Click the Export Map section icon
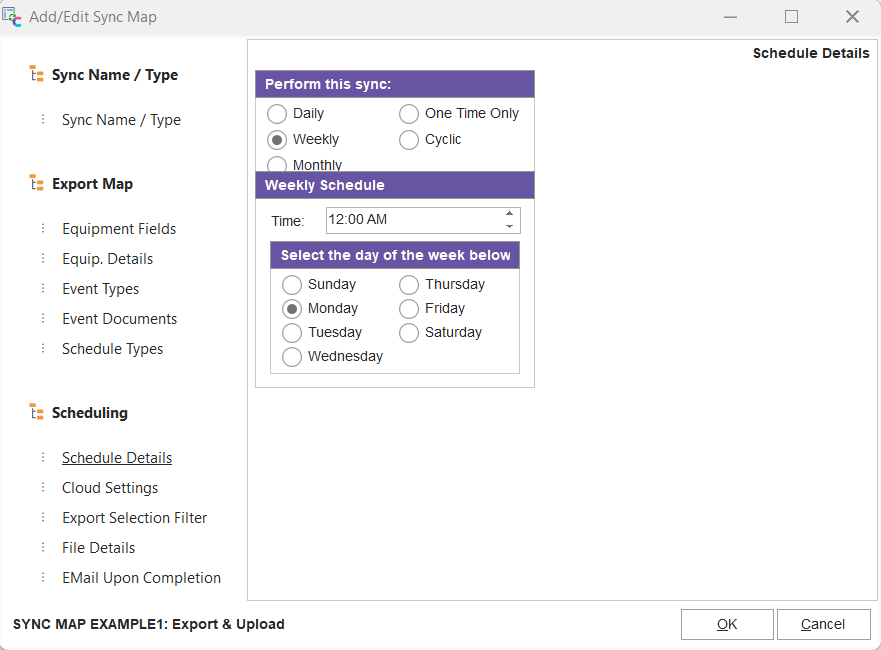Image resolution: width=881 pixels, height=650 pixels. tap(36, 184)
